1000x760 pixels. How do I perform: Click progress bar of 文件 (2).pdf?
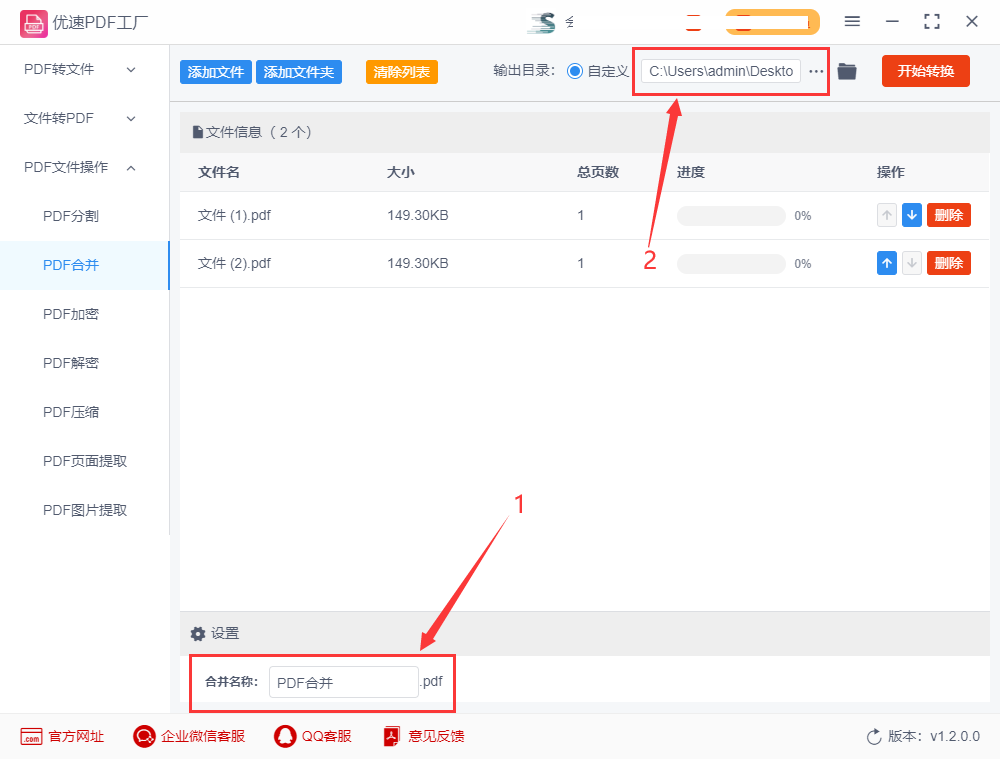pos(731,263)
